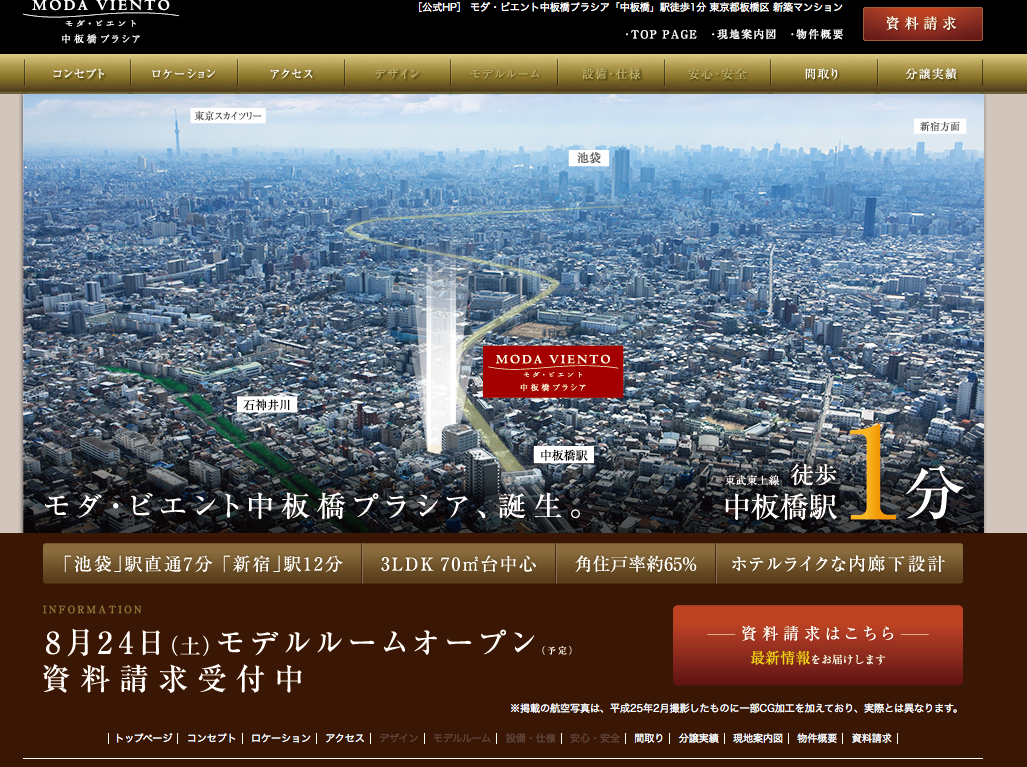Click the MODA VIENTO logo in the header

click(100, 22)
